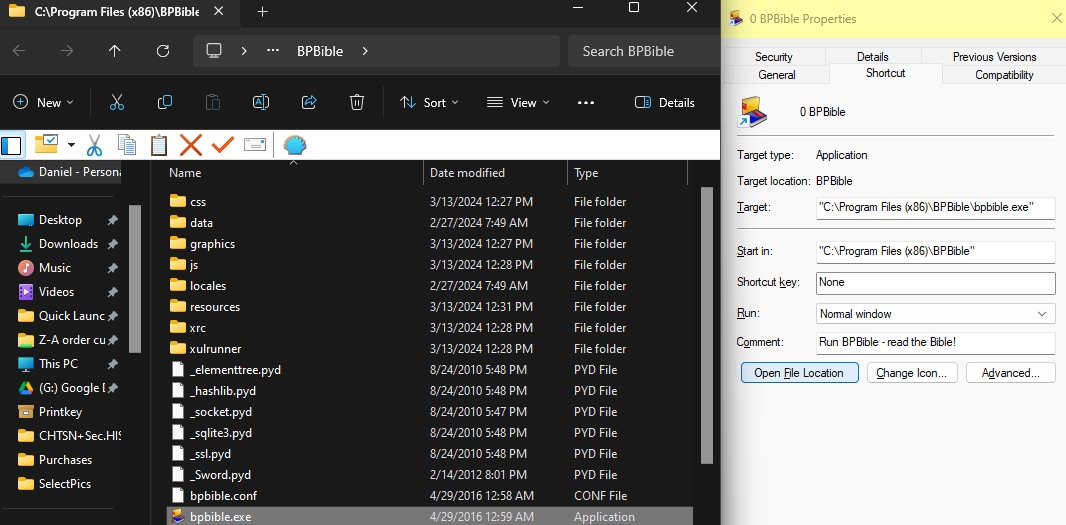Switch to the Compatibility tab

(1003, 75)
